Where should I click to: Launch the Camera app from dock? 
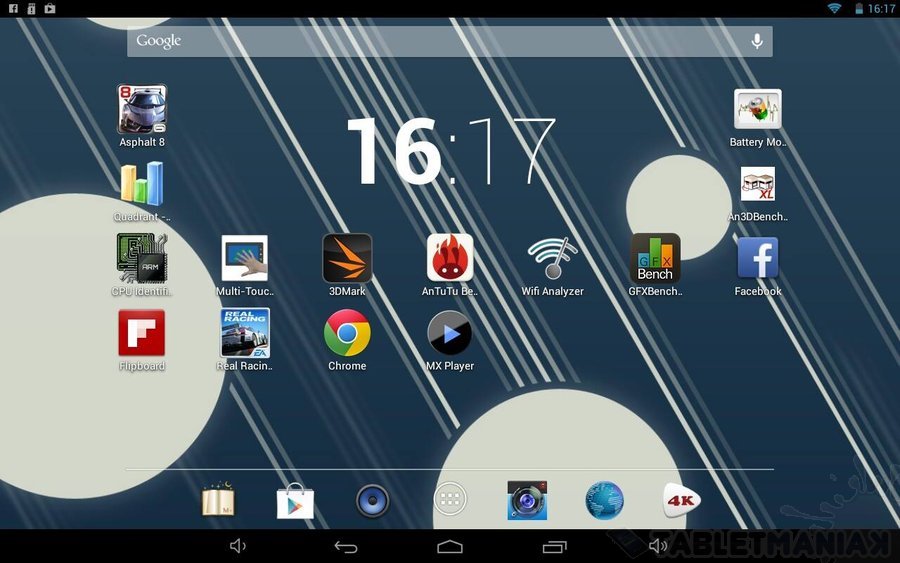pyautogui.click(x=527, y=500)
